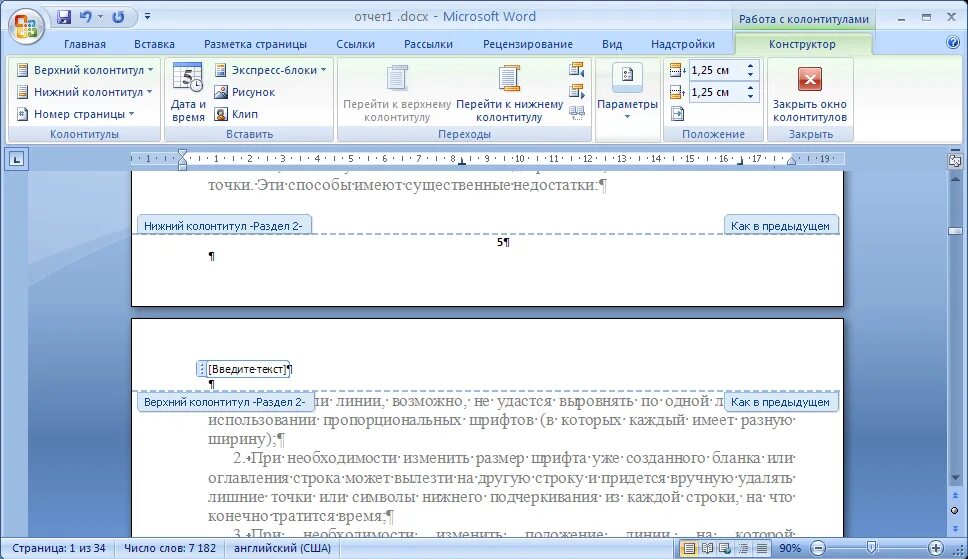The height and width of the screenshot is (559, 968).
Task: Open the Office button menu
Action: (x=26, y=26)
